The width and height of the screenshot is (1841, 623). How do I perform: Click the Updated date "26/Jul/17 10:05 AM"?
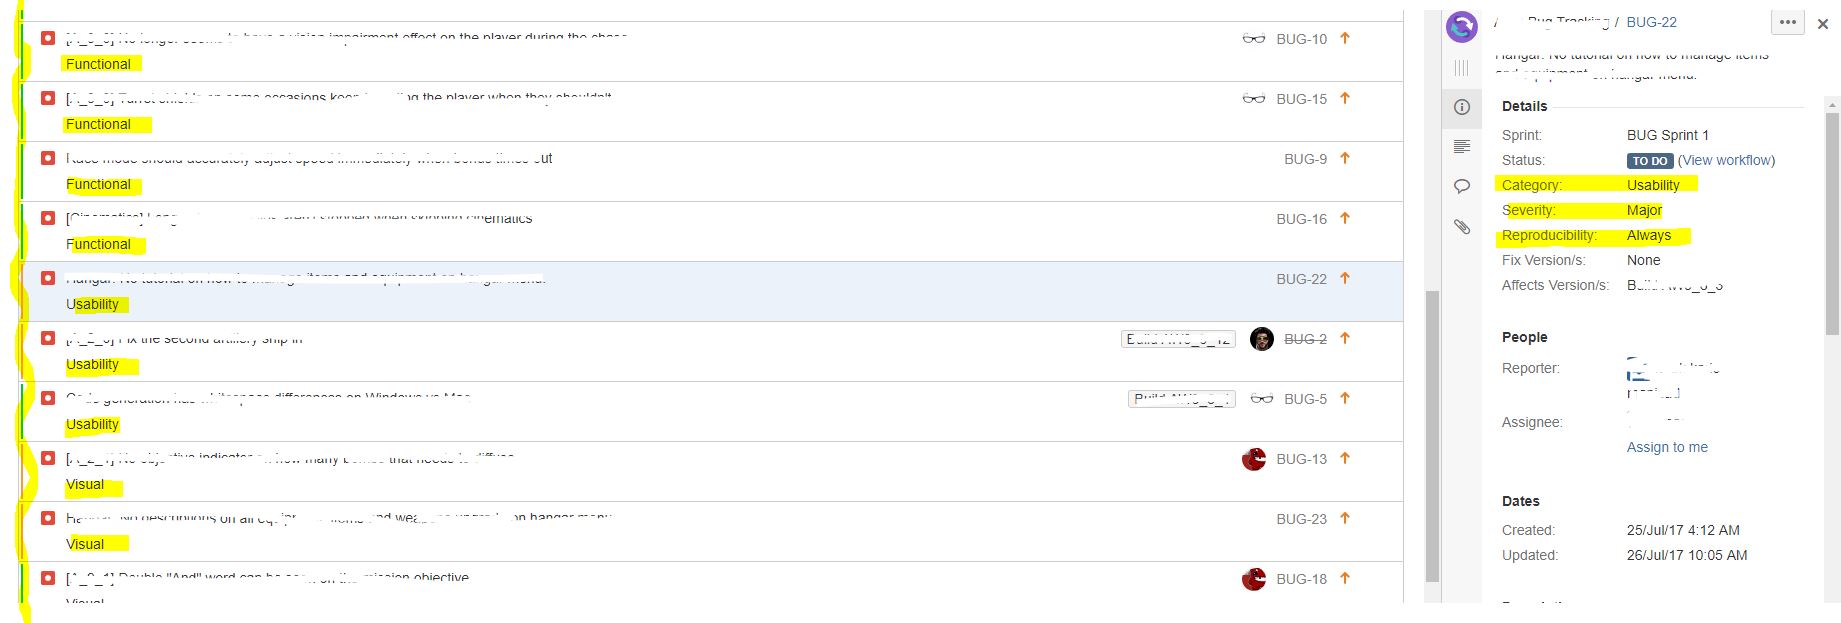tap(1687, 555)
